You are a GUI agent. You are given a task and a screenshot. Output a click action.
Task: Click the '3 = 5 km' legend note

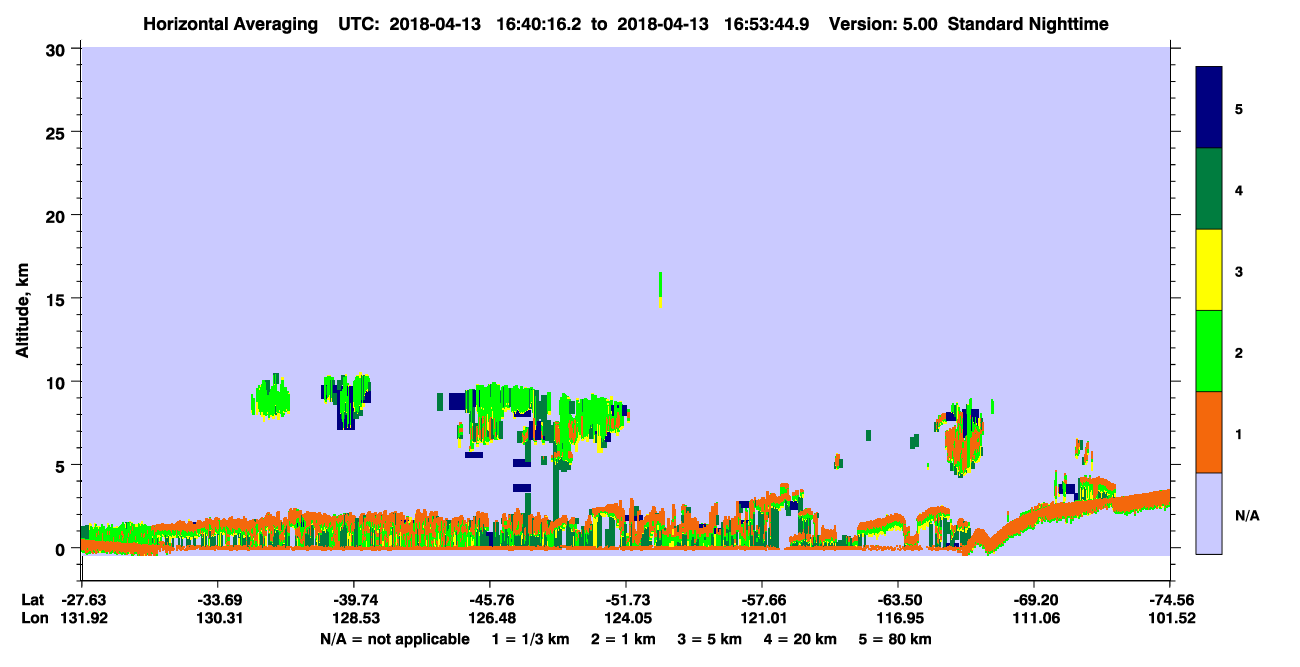pyautogui.click(x=708, y=638)
